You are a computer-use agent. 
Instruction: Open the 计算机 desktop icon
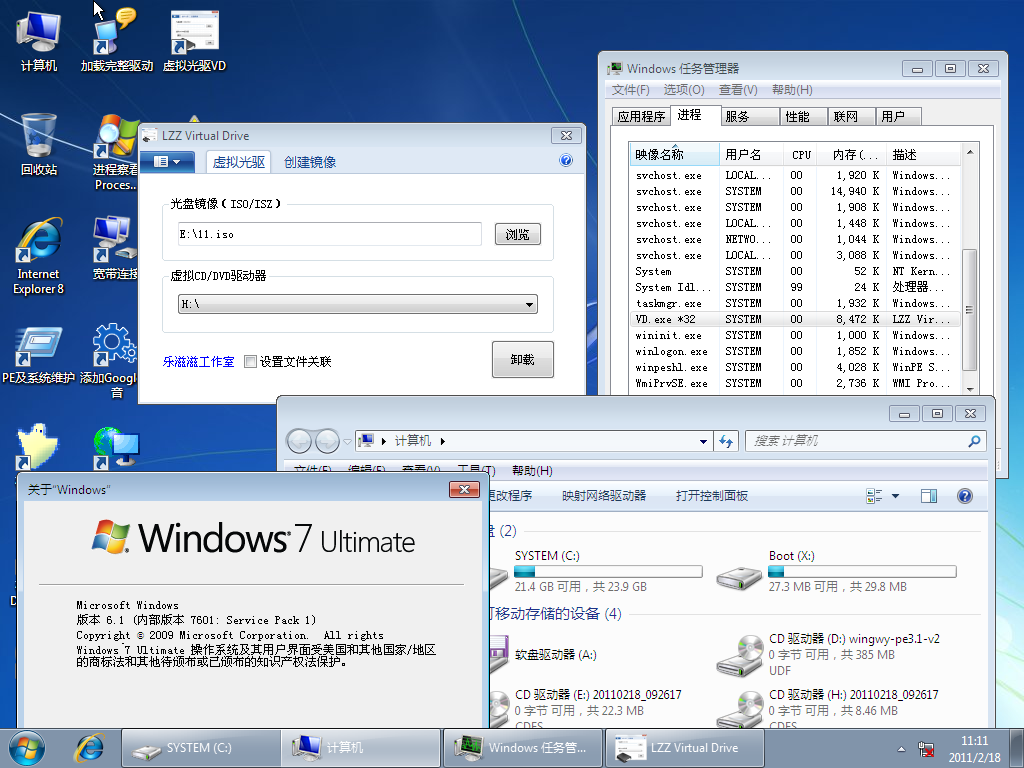tap(39, 40)
